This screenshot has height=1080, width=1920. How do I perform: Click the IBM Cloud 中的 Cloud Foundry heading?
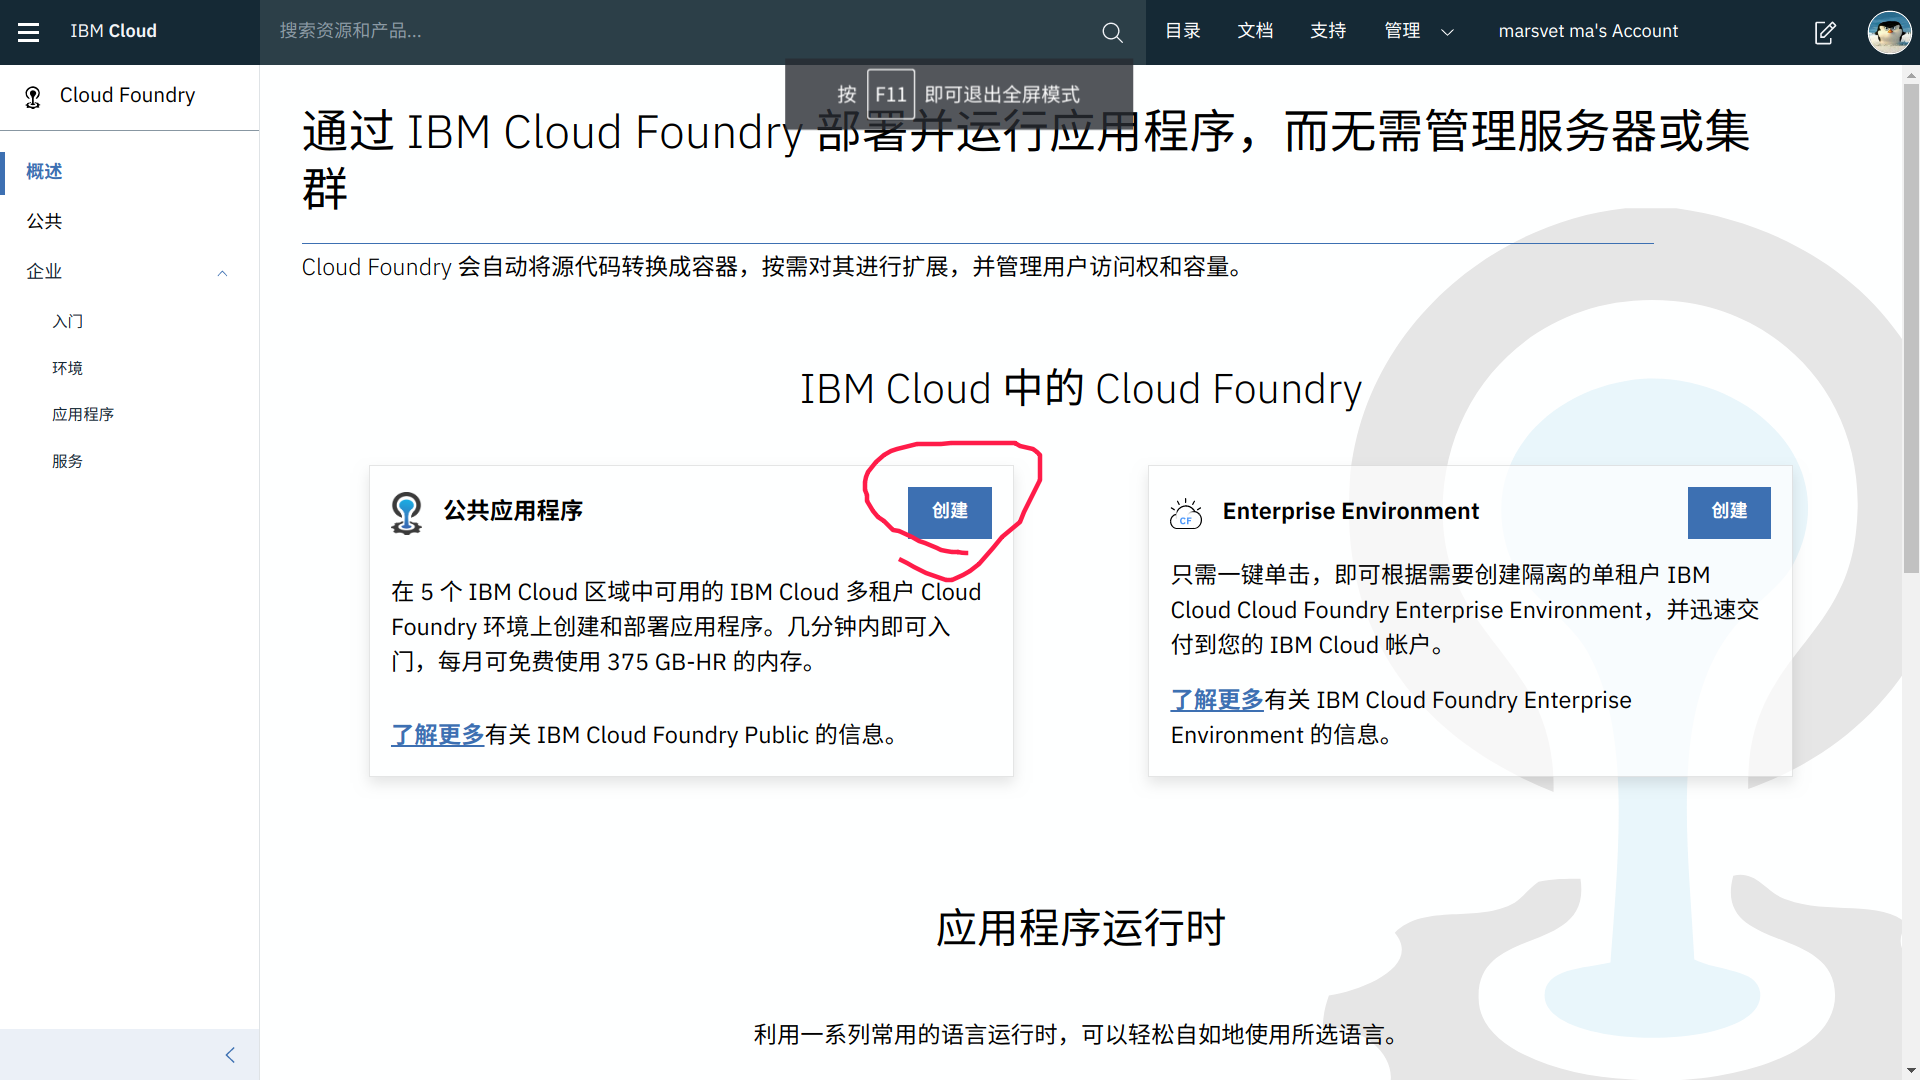1081,389
